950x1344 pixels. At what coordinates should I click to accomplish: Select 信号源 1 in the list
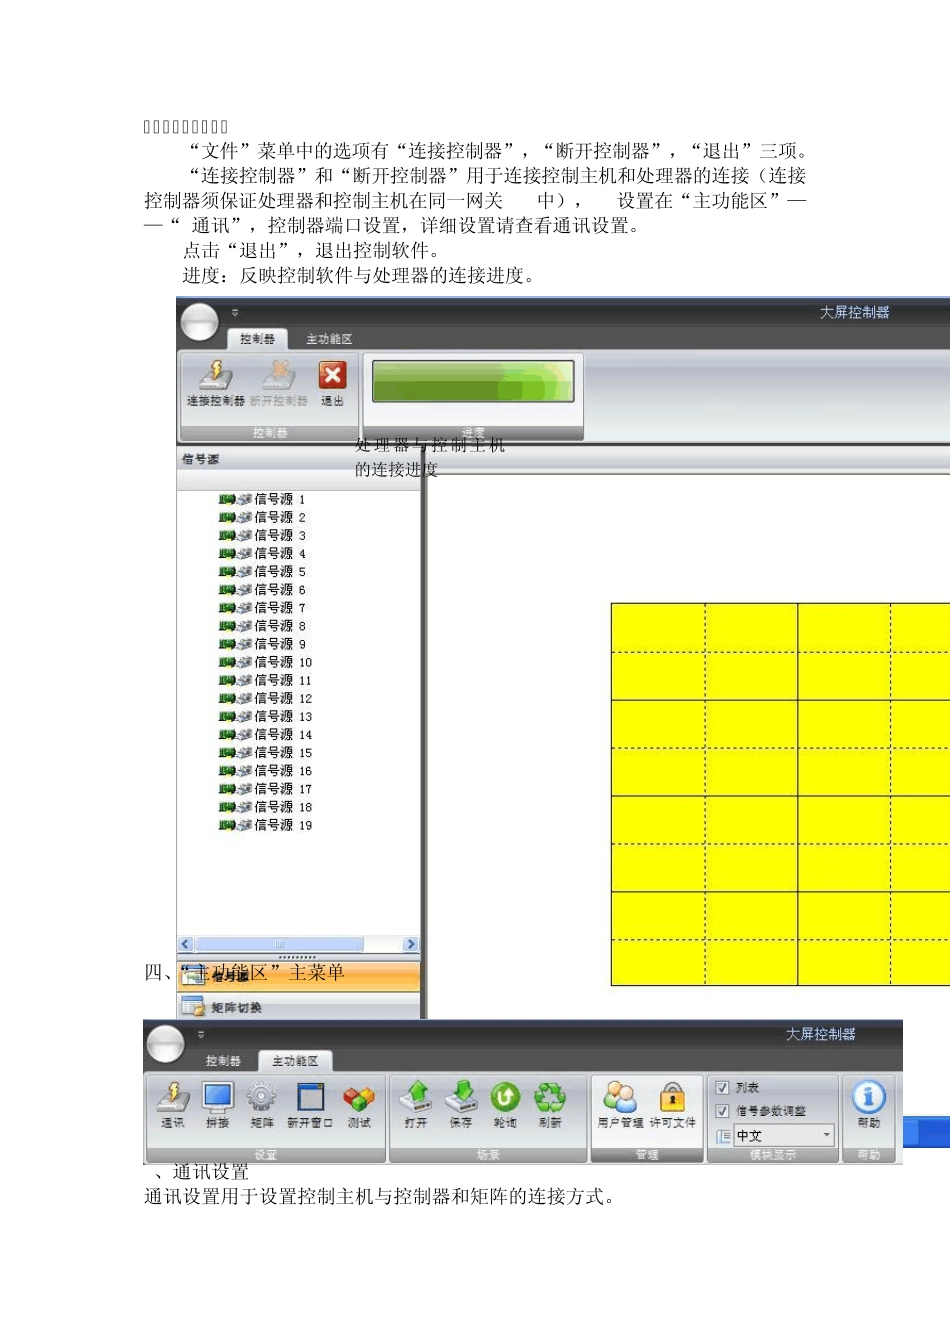click(262, 499)
